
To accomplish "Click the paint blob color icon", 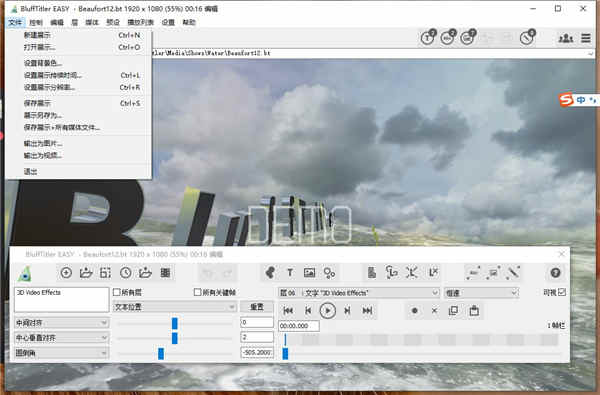I will click(x=270, y=273).
